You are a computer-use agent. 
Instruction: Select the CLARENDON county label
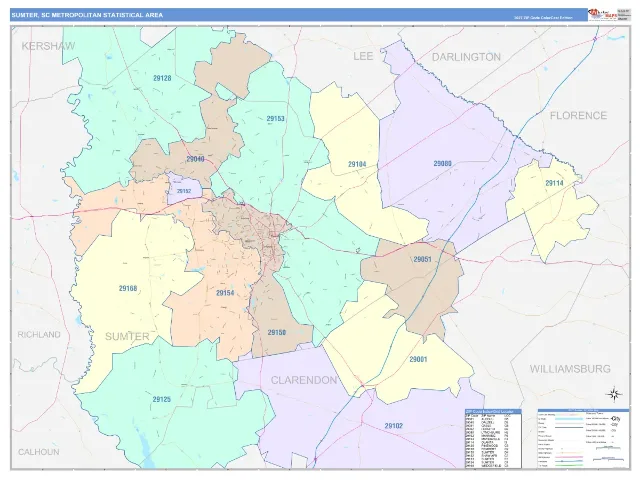click(x=304, y=380)
